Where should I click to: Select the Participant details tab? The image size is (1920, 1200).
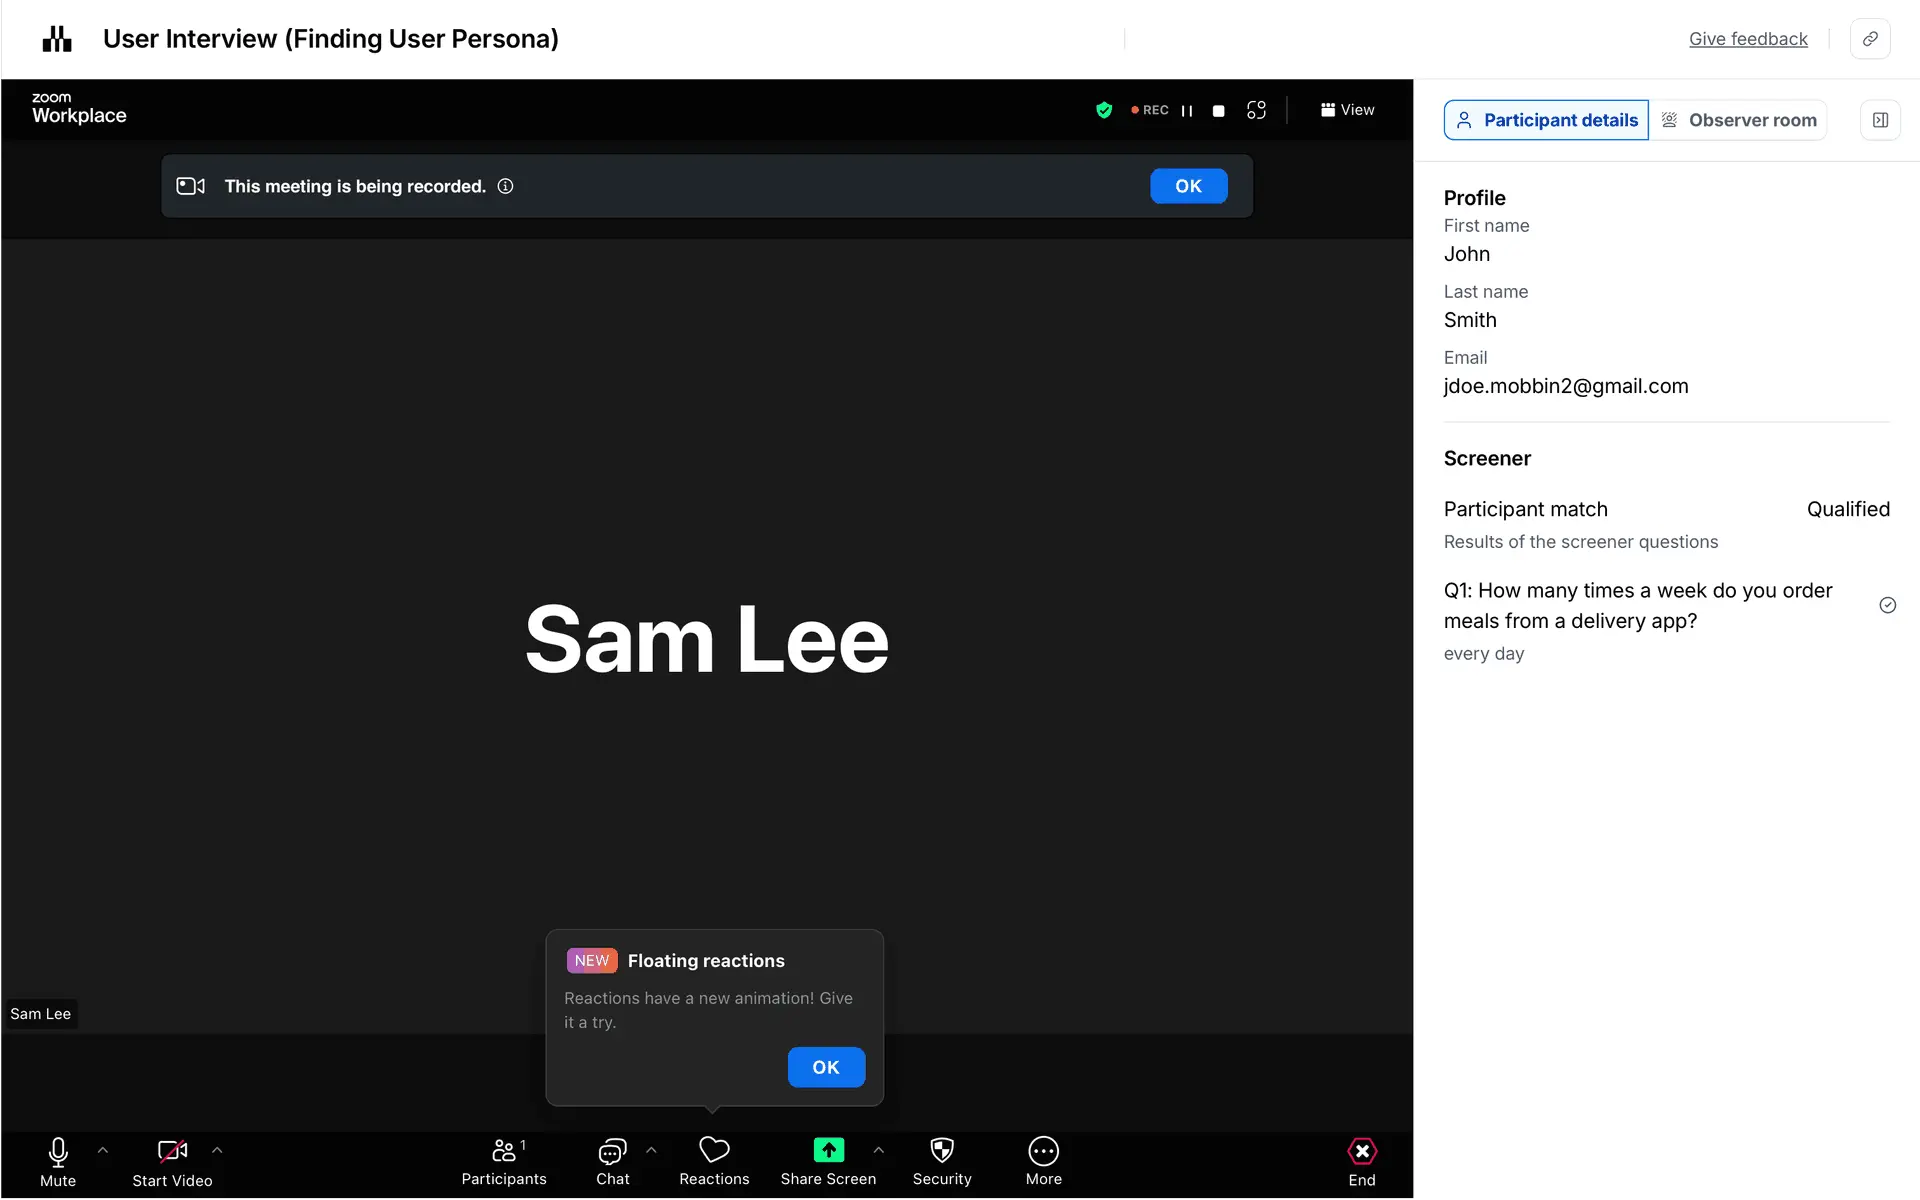click(x=1546, y=120)
